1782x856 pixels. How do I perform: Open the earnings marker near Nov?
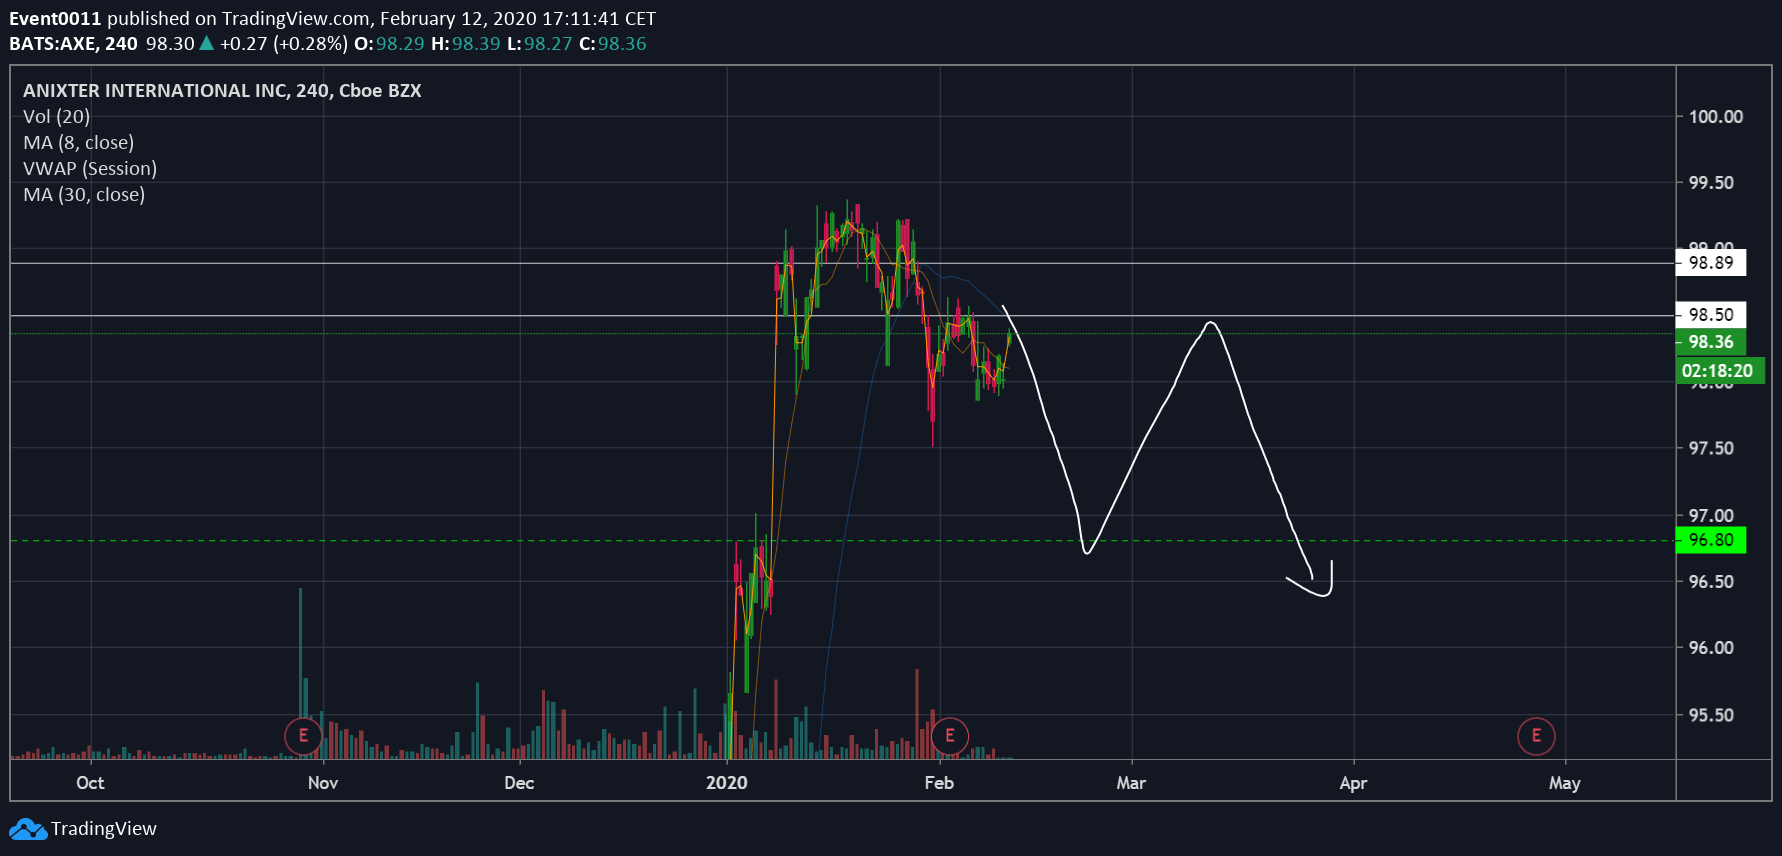[x=303, y=736]
